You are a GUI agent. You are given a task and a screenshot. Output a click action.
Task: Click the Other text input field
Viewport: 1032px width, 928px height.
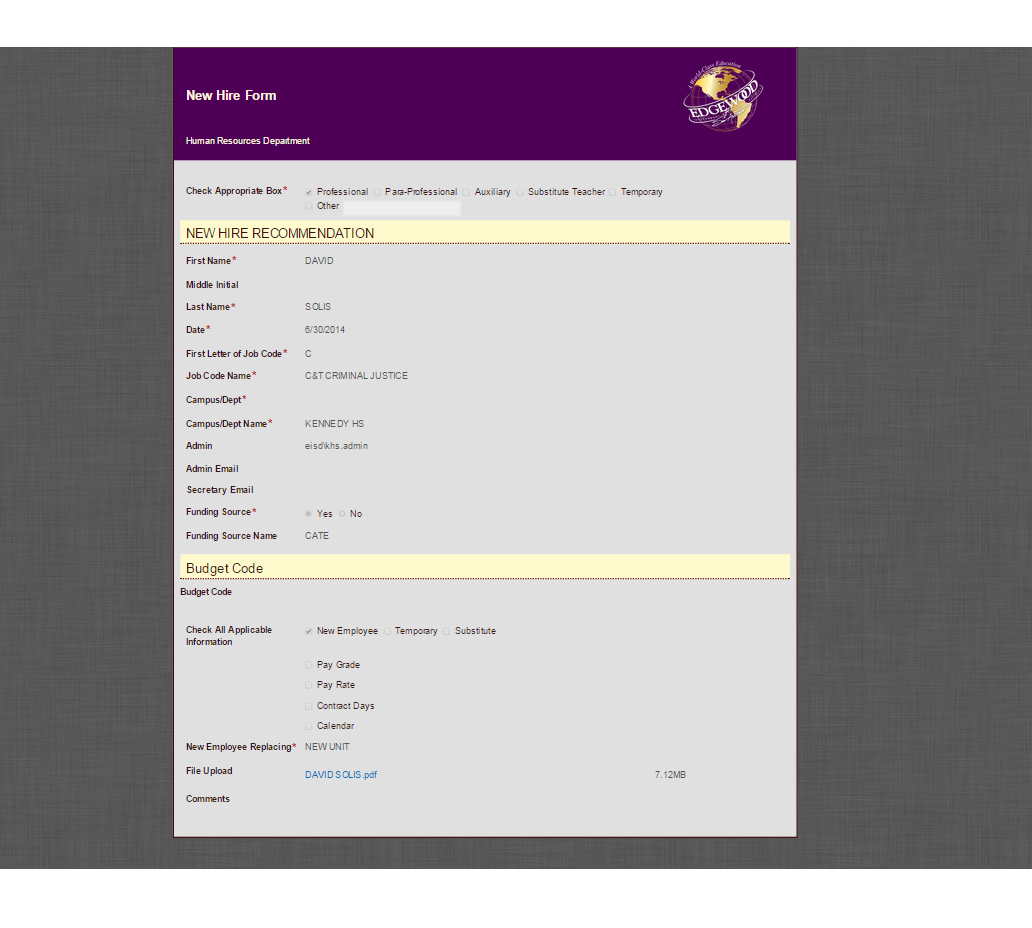click(x=402, y=209)
